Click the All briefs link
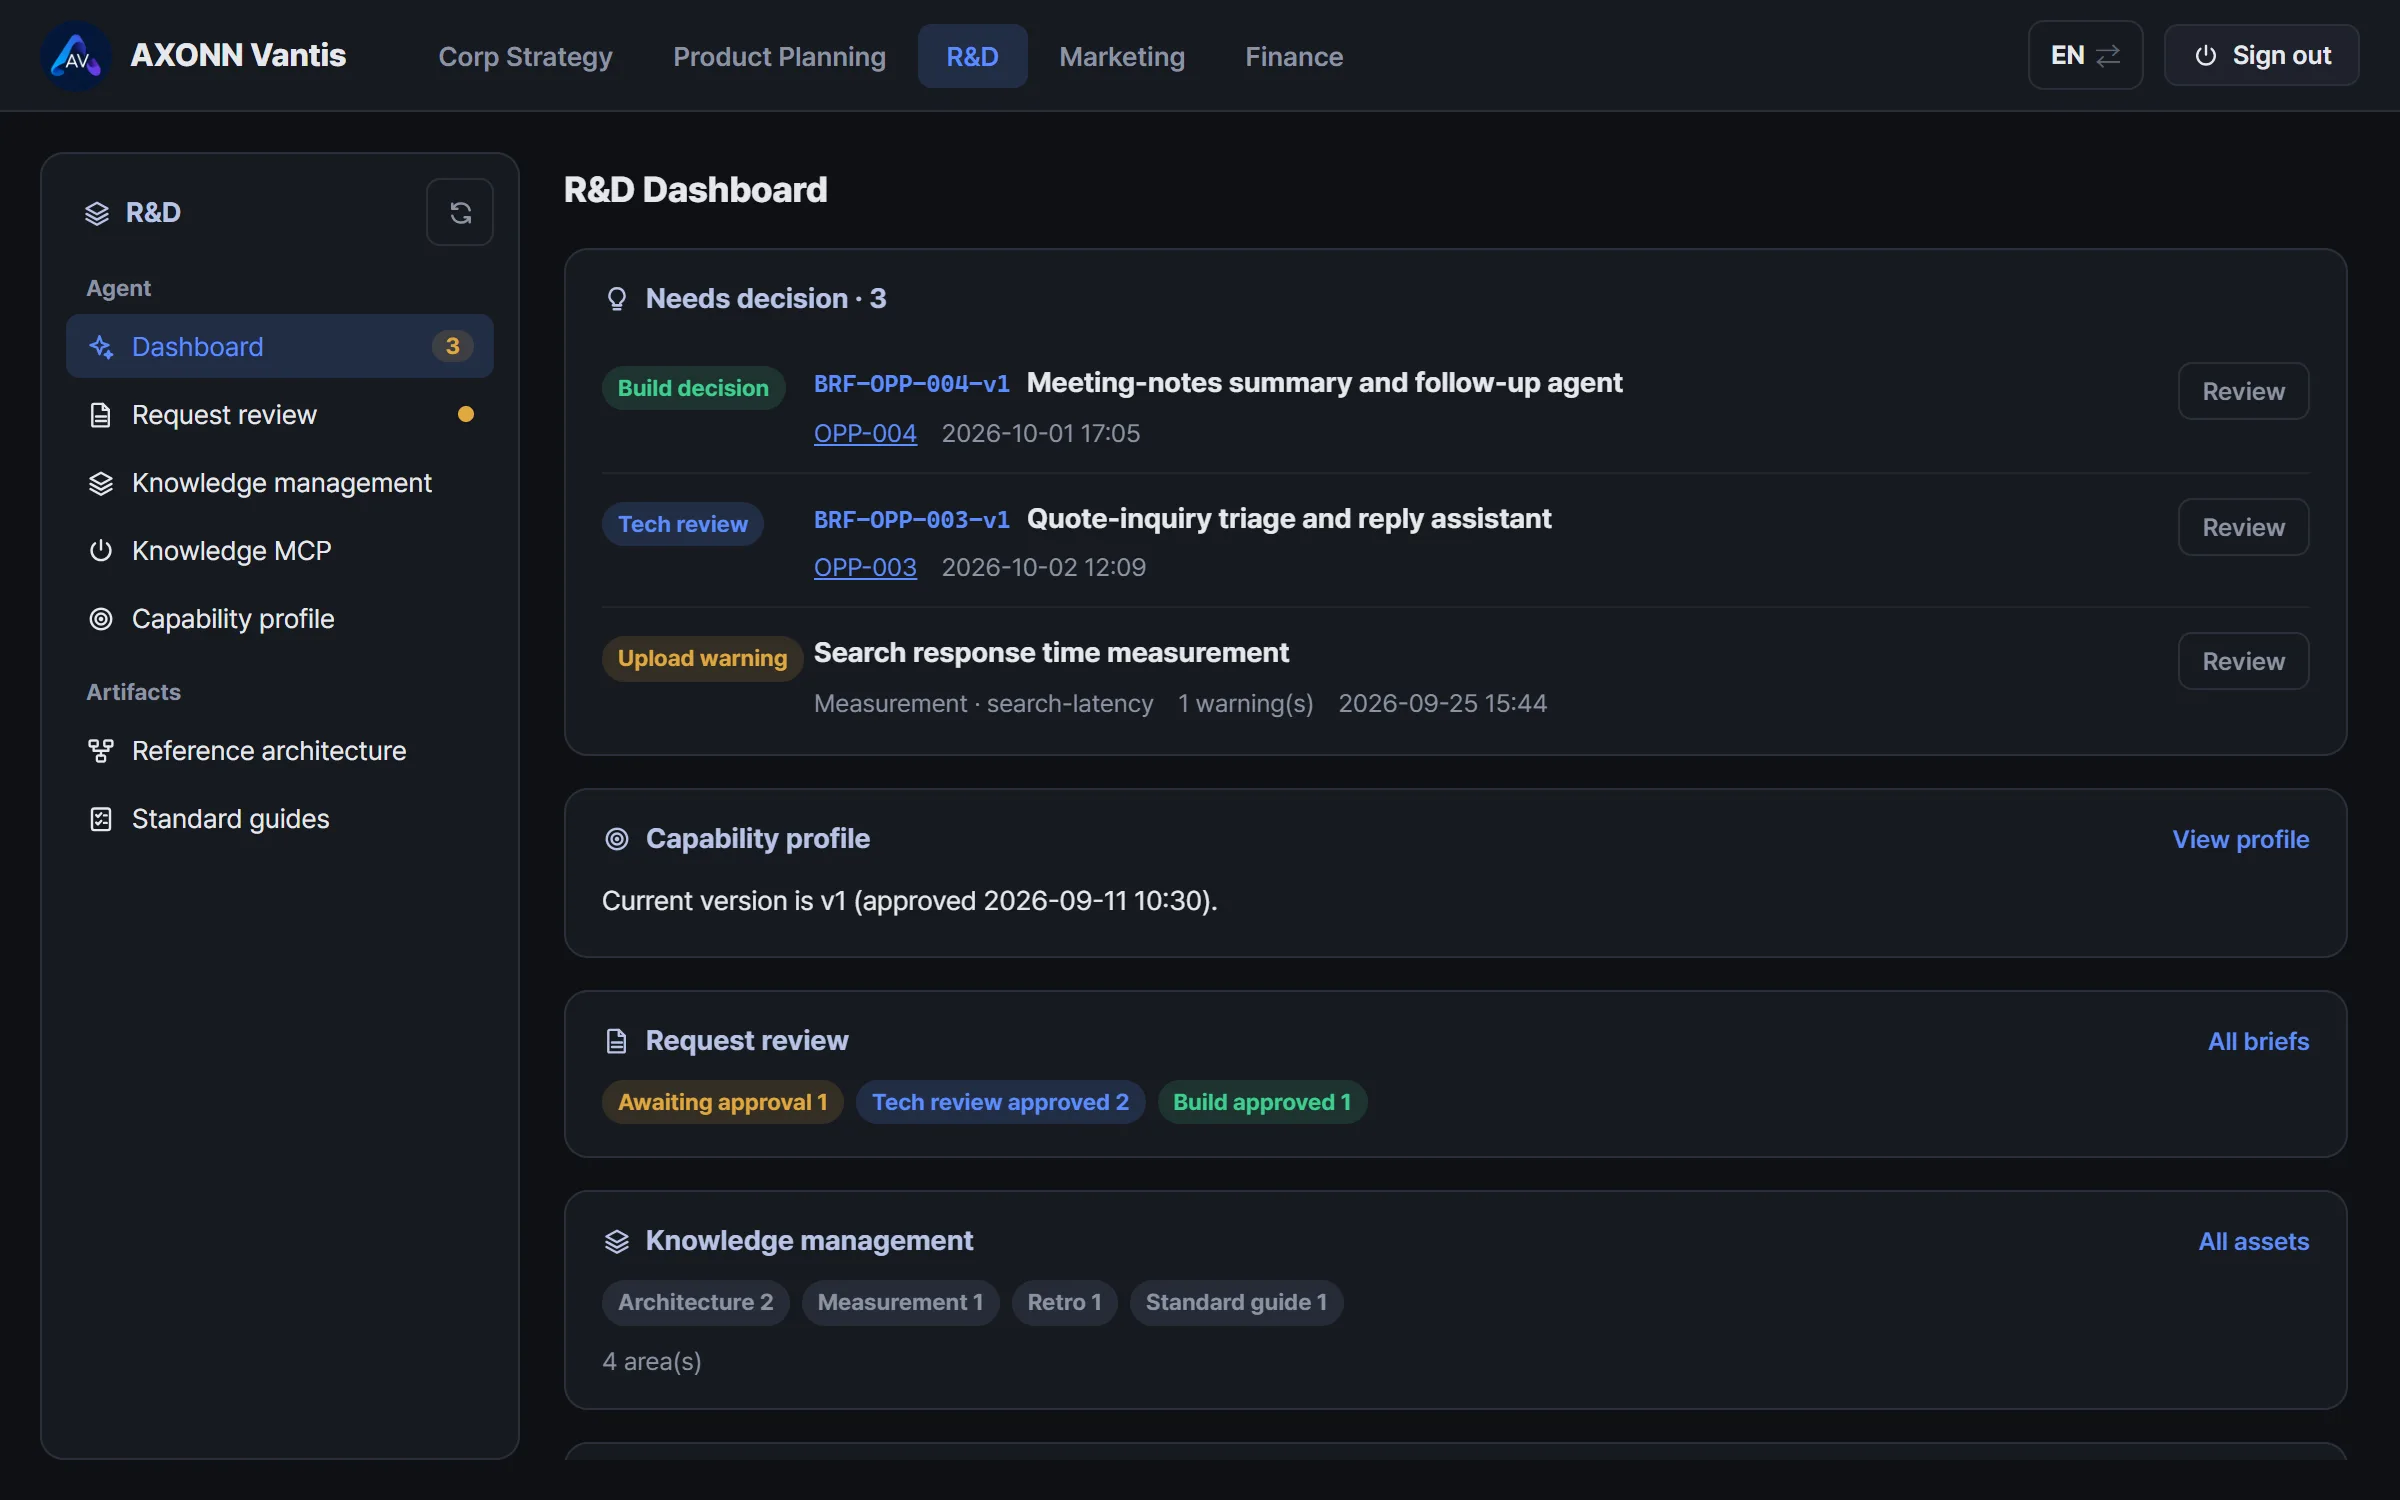 [x=2258, y=1041]
